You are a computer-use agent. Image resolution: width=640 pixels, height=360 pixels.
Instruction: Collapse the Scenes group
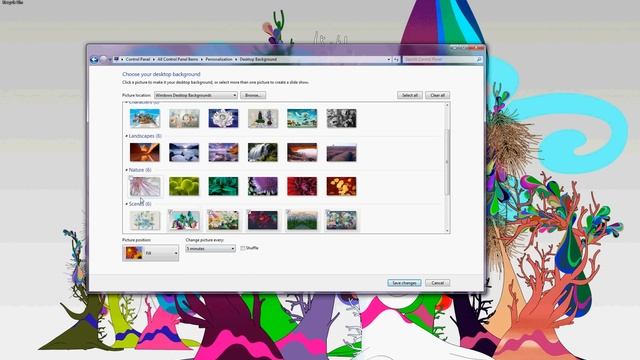(127, 204)
